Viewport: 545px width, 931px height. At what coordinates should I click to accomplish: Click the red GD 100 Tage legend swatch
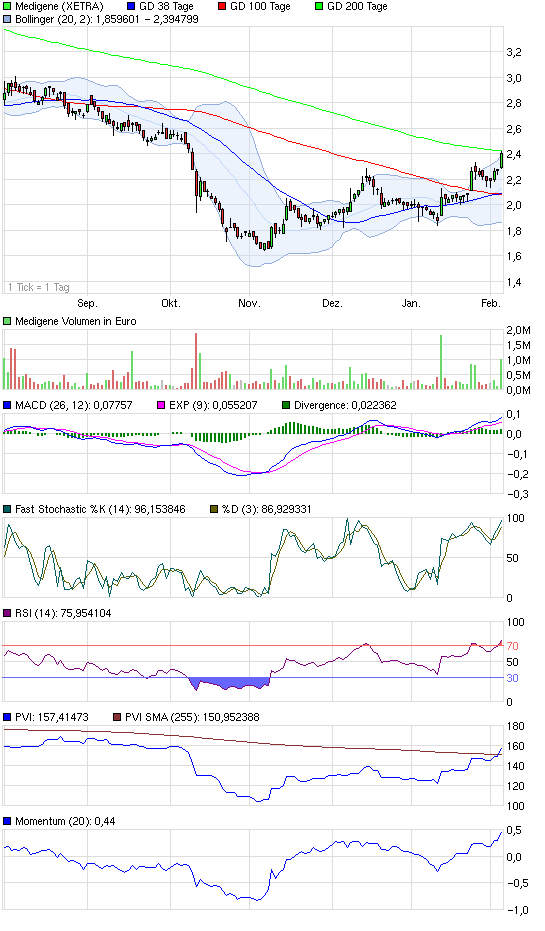click(x=223, y=7)
